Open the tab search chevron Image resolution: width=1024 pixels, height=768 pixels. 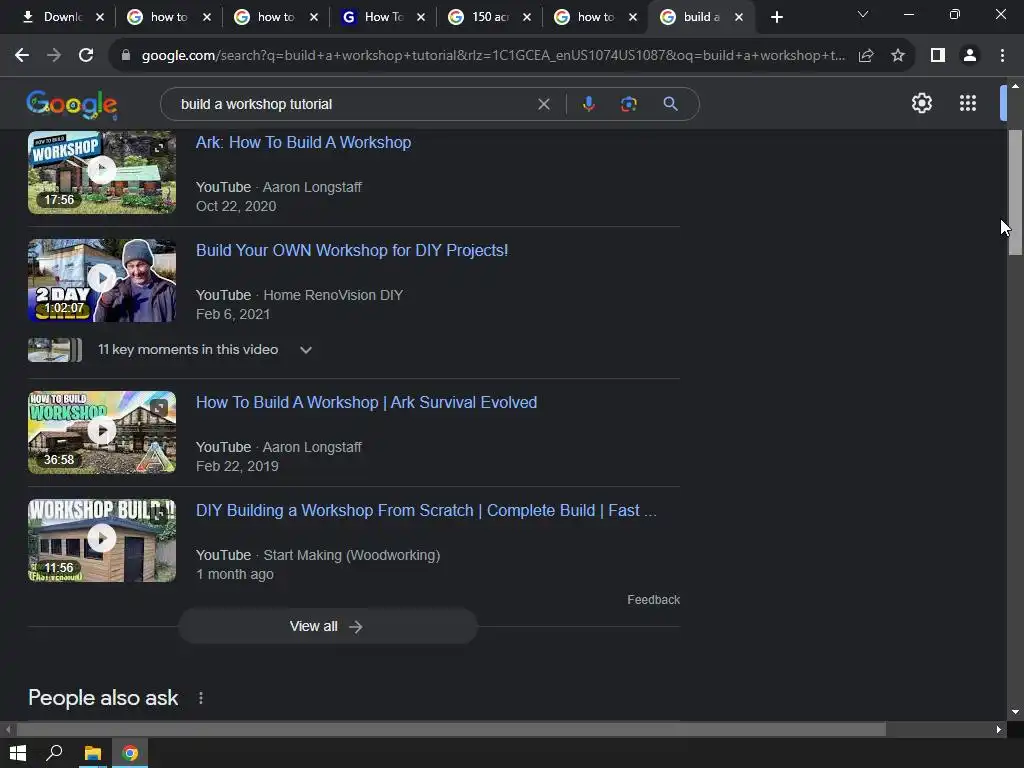pyautogui.click(x=863, y=14)
